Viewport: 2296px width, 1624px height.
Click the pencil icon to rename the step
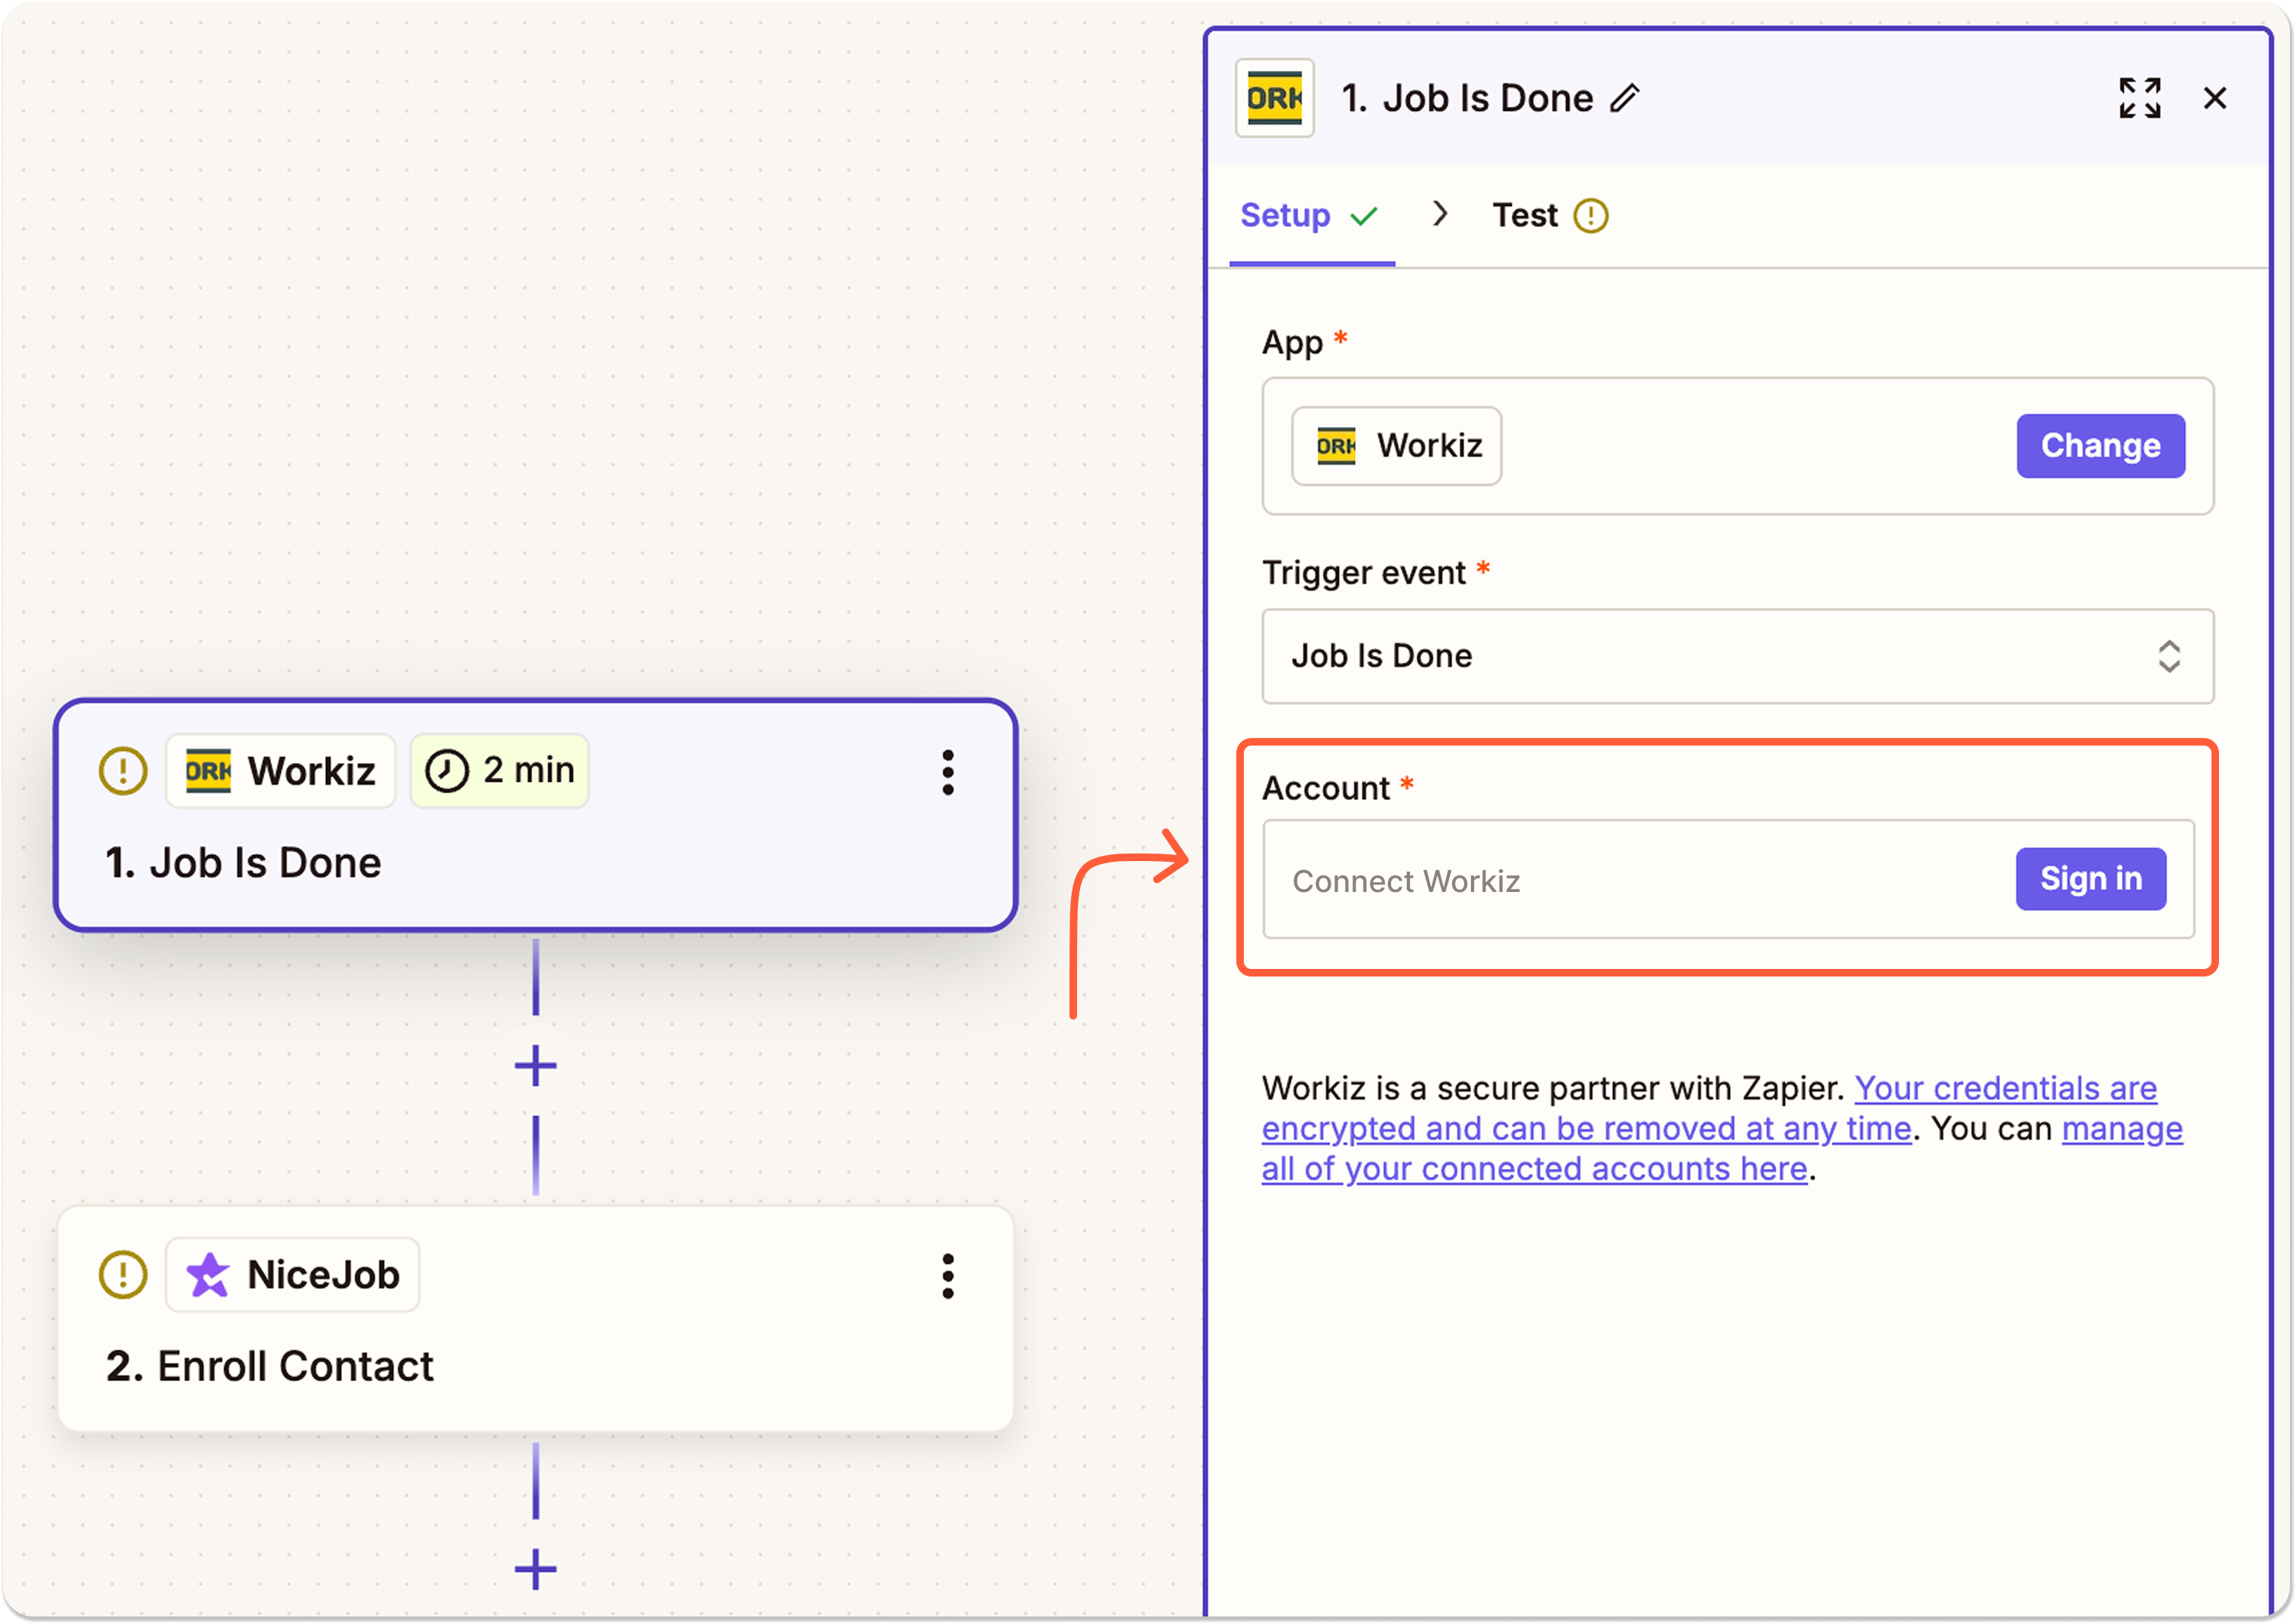[x=1624, y=98]
